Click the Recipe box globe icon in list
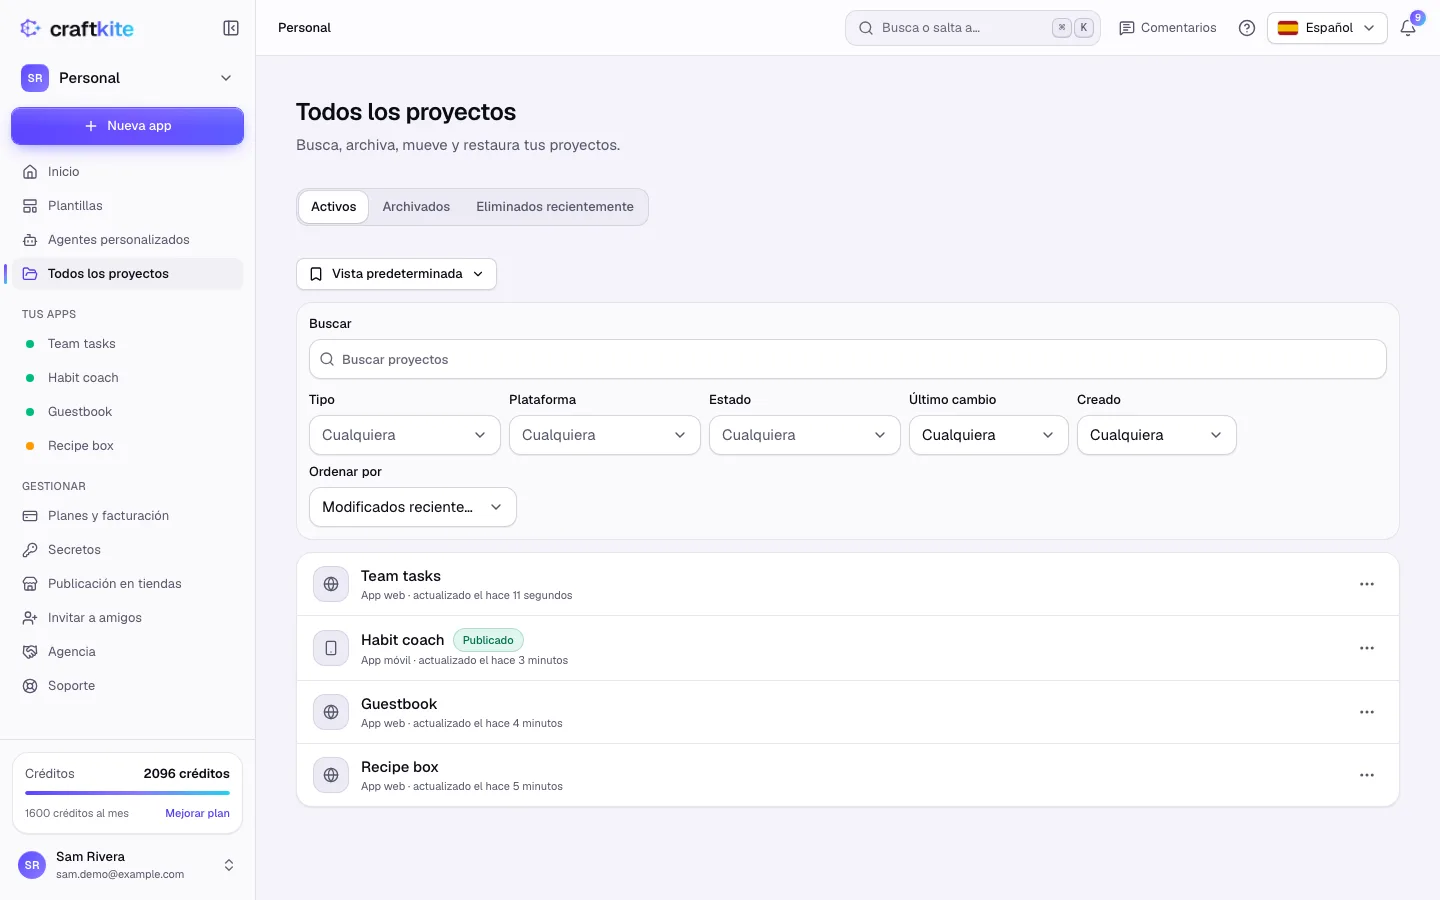 tap(331, 775)
